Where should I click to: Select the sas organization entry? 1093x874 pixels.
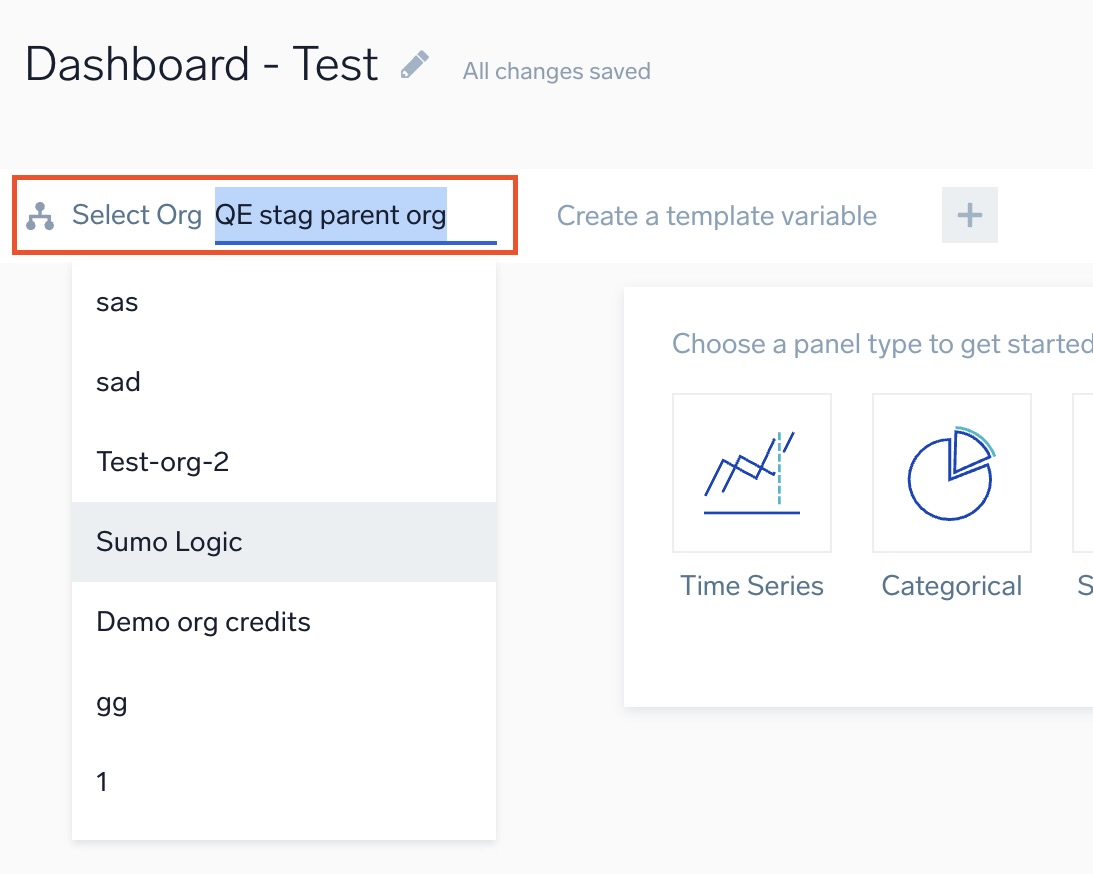(x=117, y=301)
